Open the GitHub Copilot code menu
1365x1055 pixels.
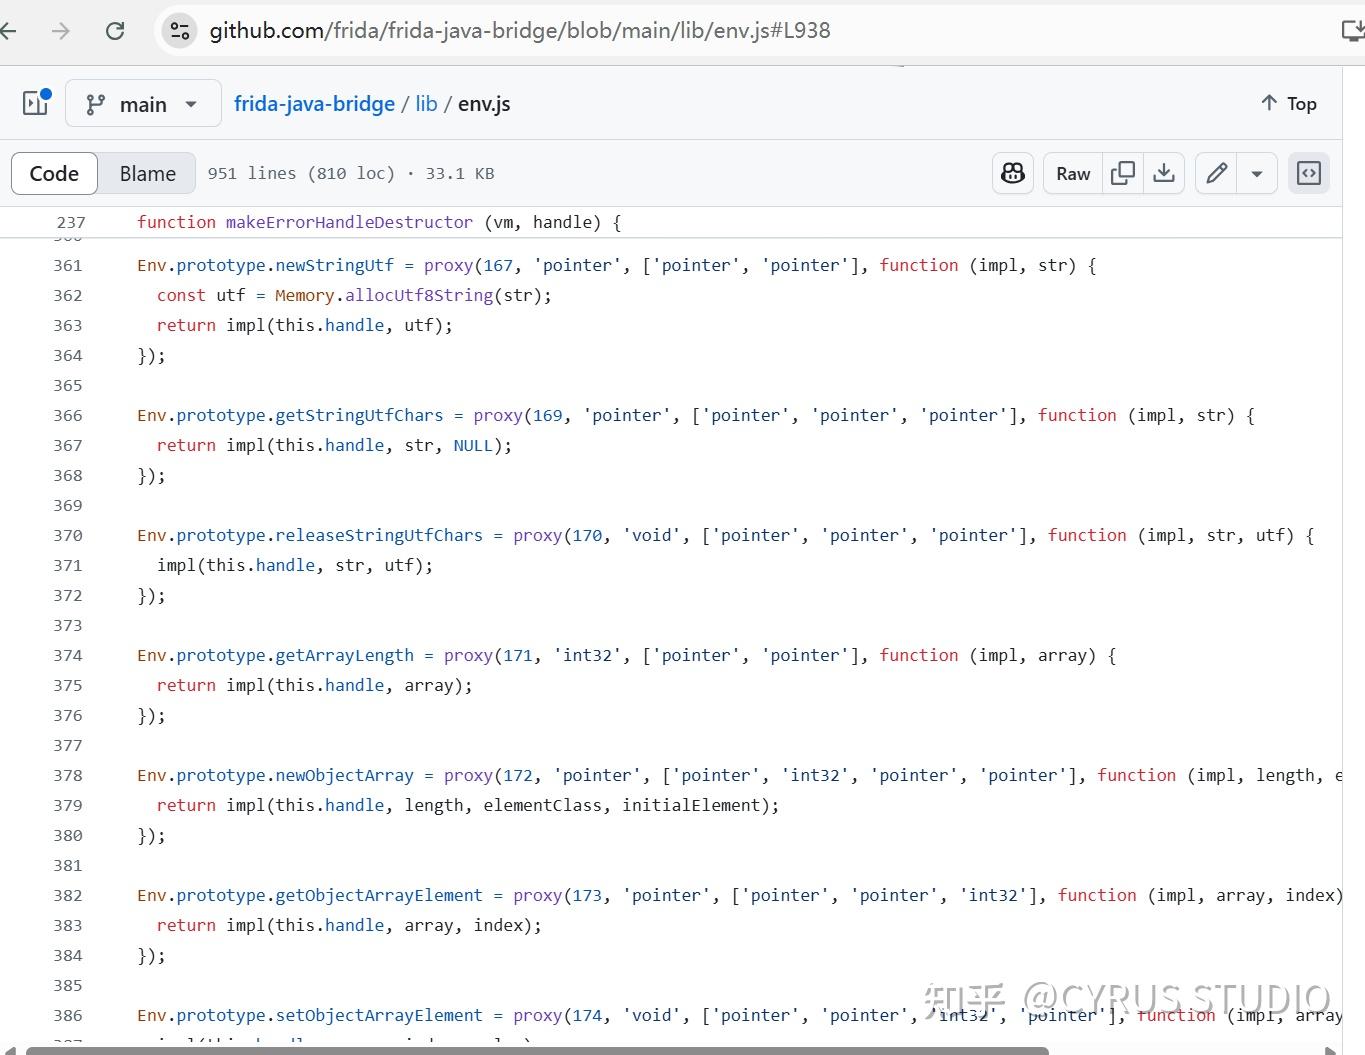click(x=1012, y=173)
